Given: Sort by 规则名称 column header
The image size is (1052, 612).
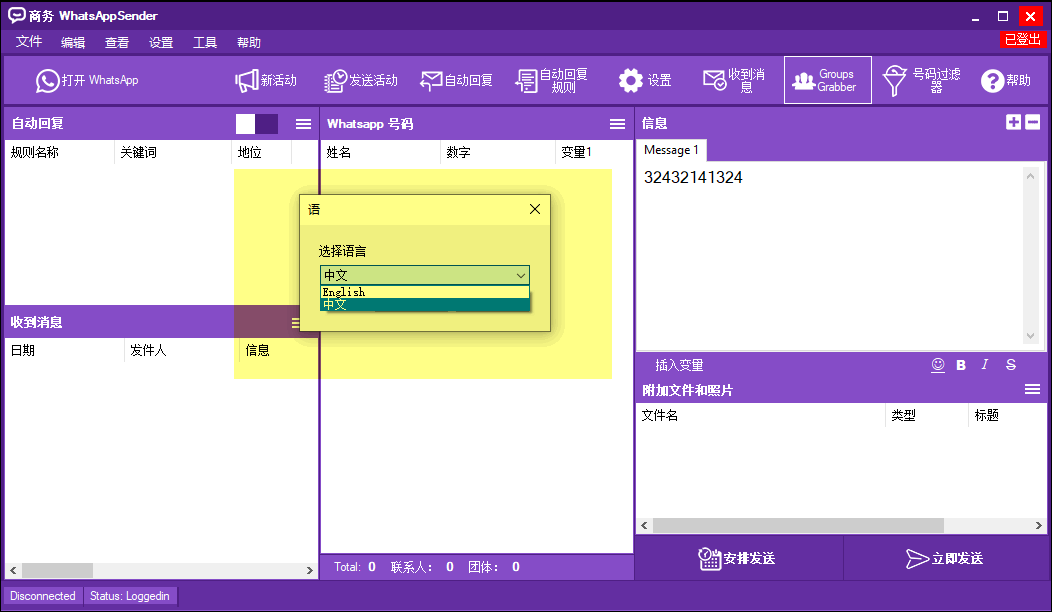Looking at the screenshot, I should [x=60, y=152].
